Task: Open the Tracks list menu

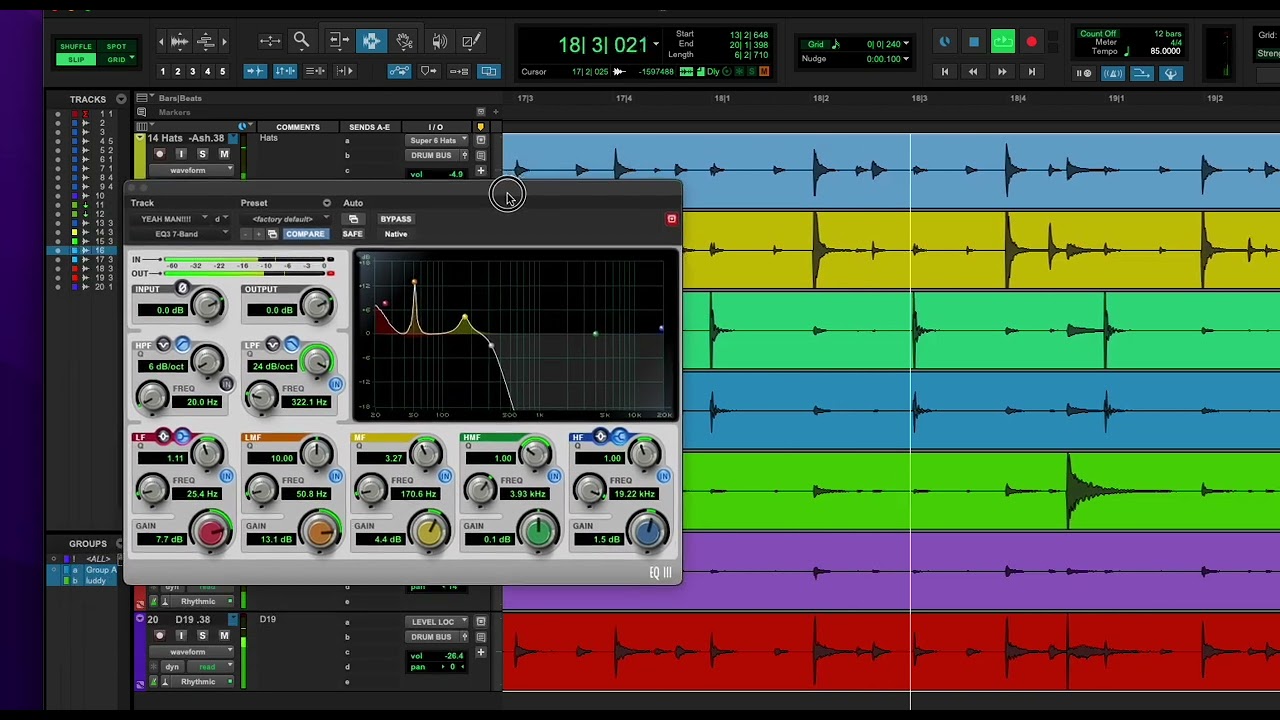Action: tap(121, 99)
